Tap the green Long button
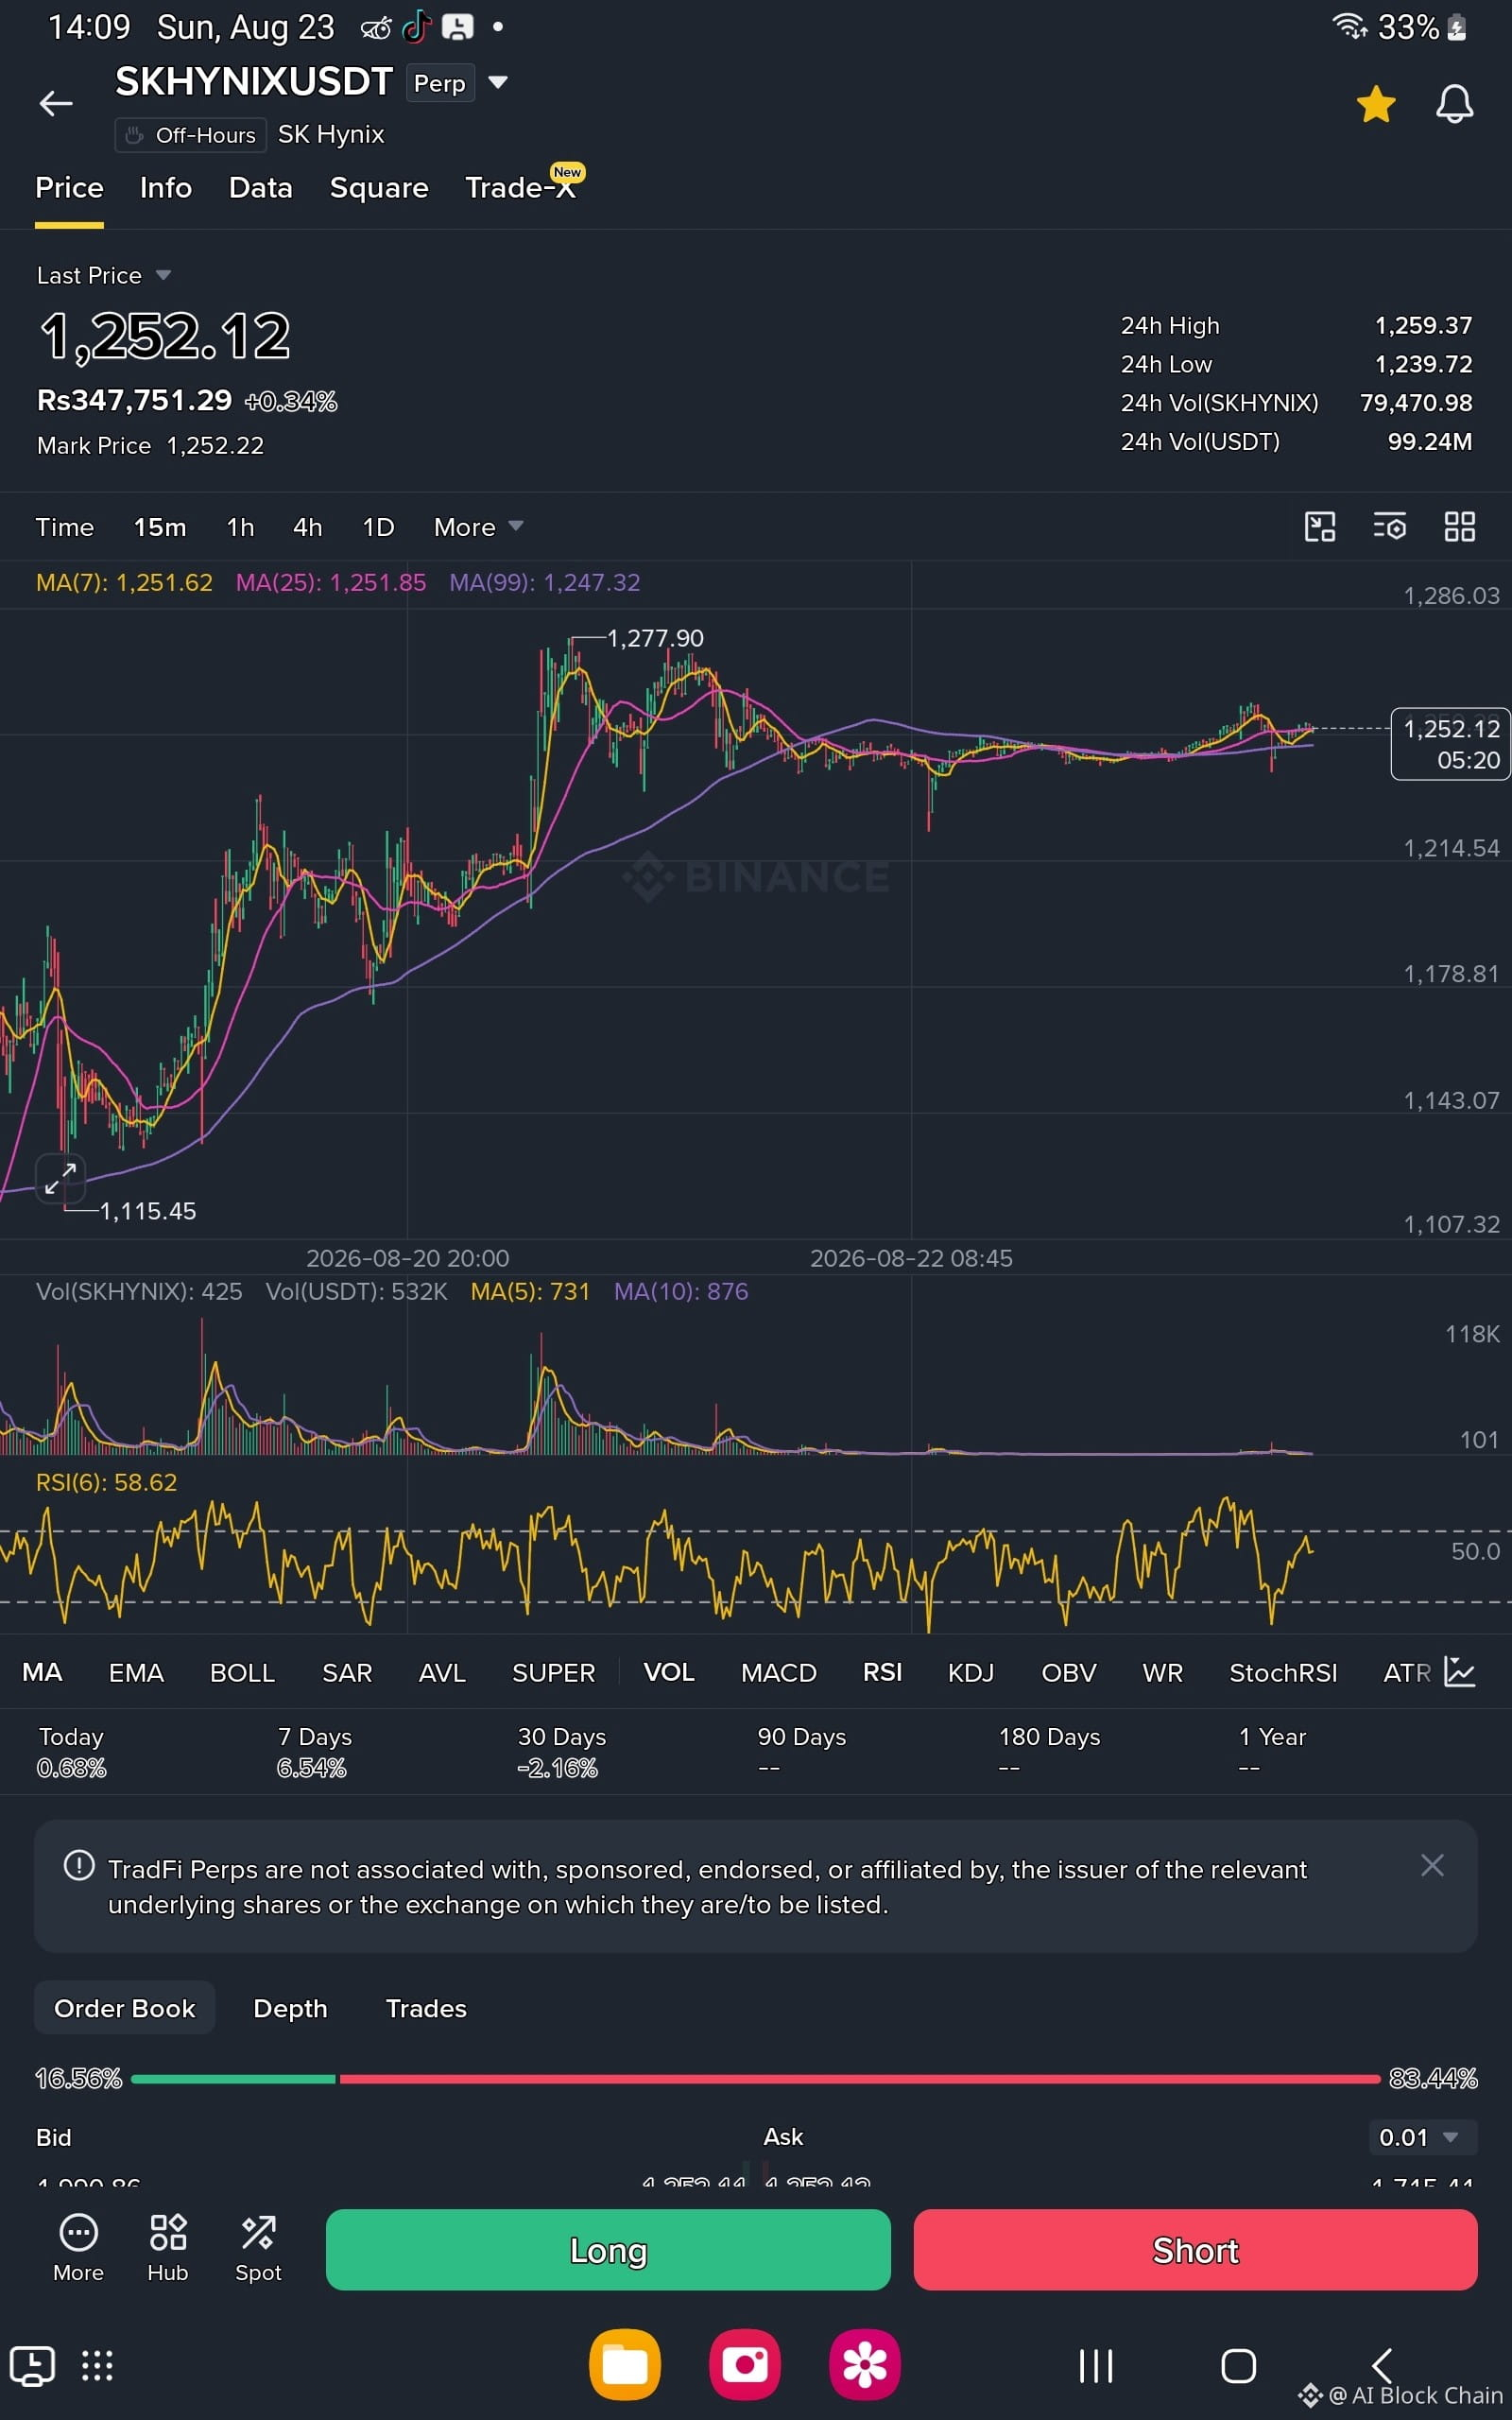Screen dimensions: 1512x2420 coord(608,2249)
